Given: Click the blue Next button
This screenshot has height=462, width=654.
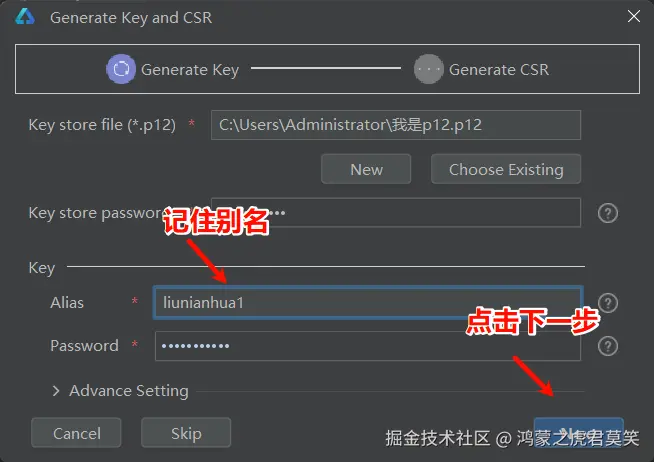Looking at the screenshot, I should (x=579, y=432).
